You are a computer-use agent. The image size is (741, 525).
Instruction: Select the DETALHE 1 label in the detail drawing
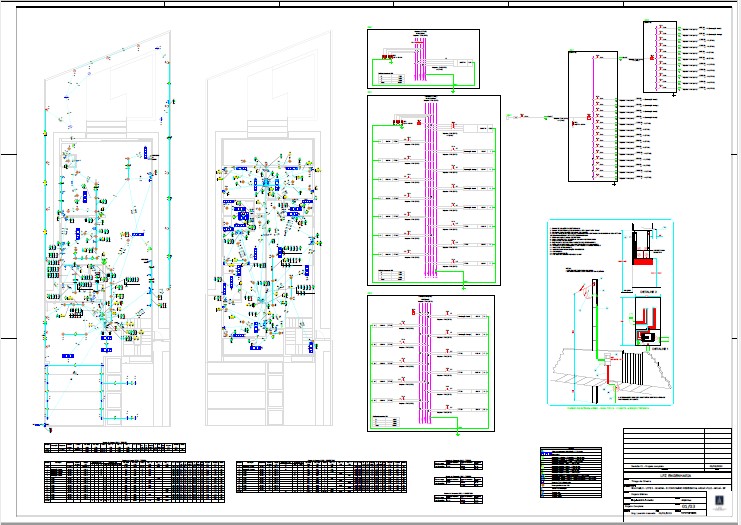(x=660, y=349)
